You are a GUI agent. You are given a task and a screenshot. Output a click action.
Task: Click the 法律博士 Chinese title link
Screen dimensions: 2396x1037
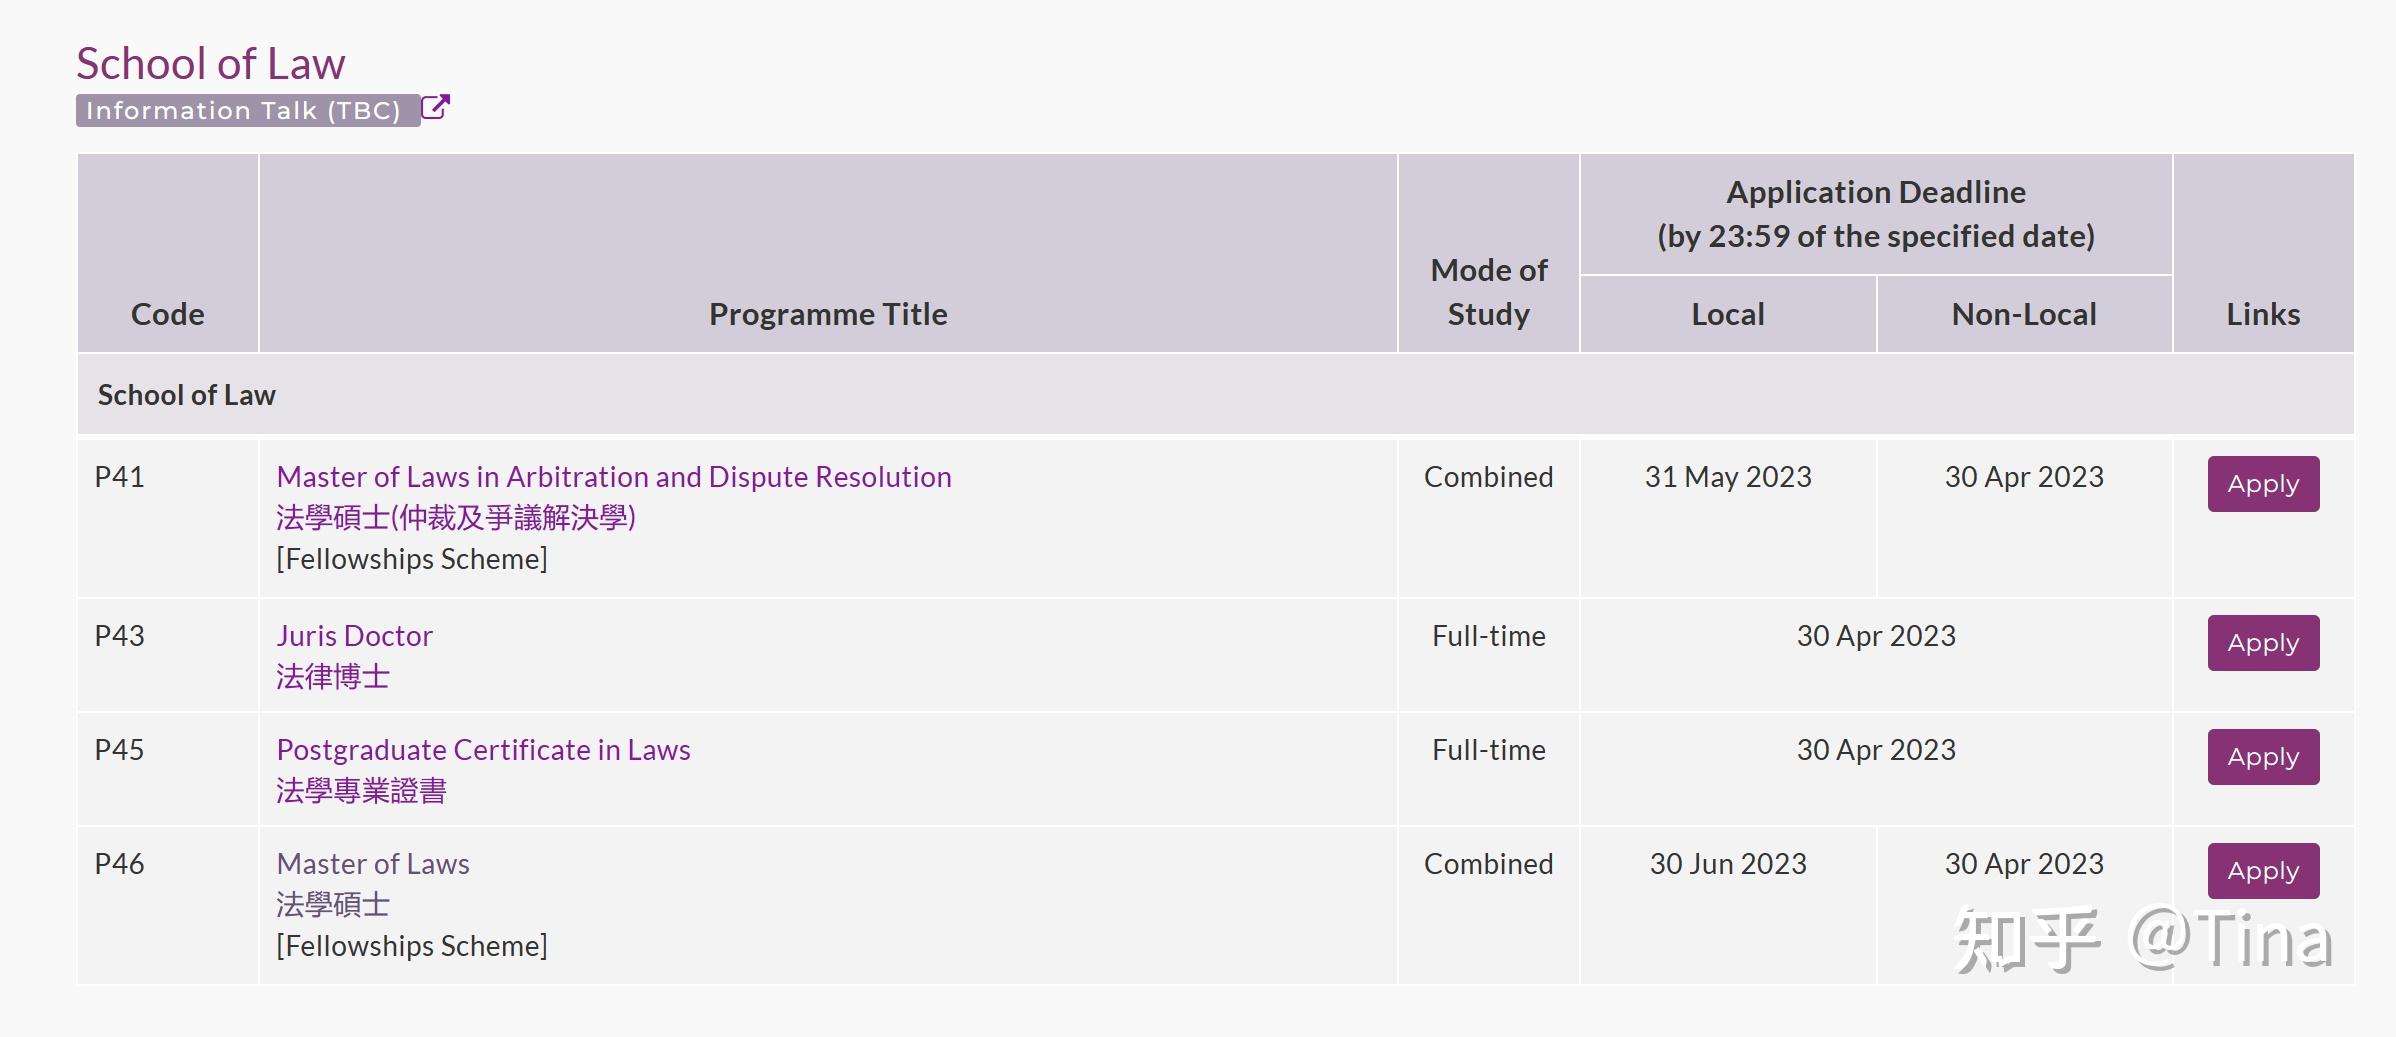[333, 677]
